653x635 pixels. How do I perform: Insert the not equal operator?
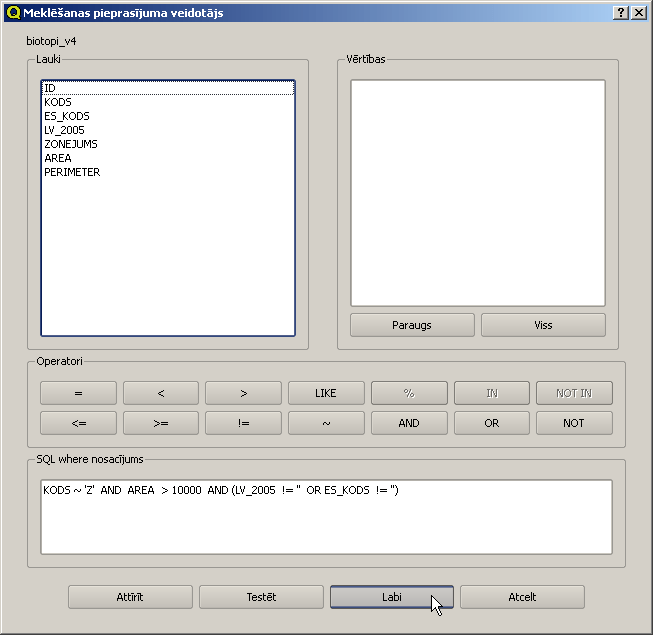point(243,423)
